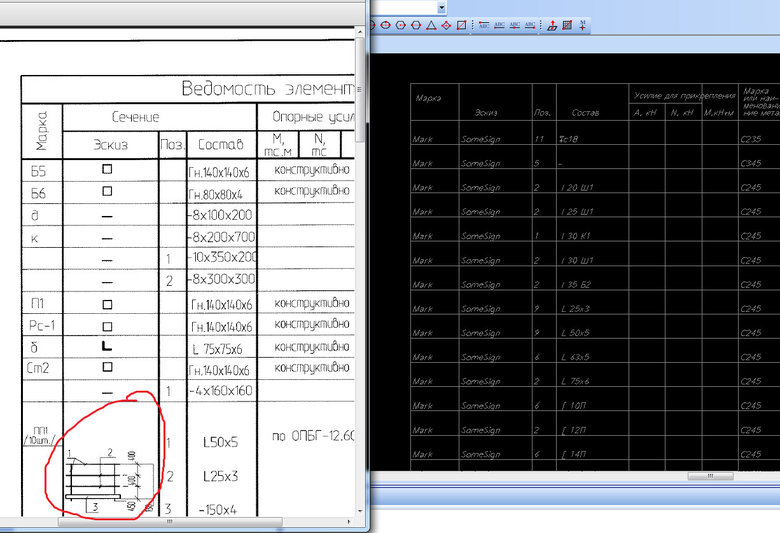Click the 'Сечение' header in the left table
Viewport: 780px width, 533px height.
coord(135,117)
